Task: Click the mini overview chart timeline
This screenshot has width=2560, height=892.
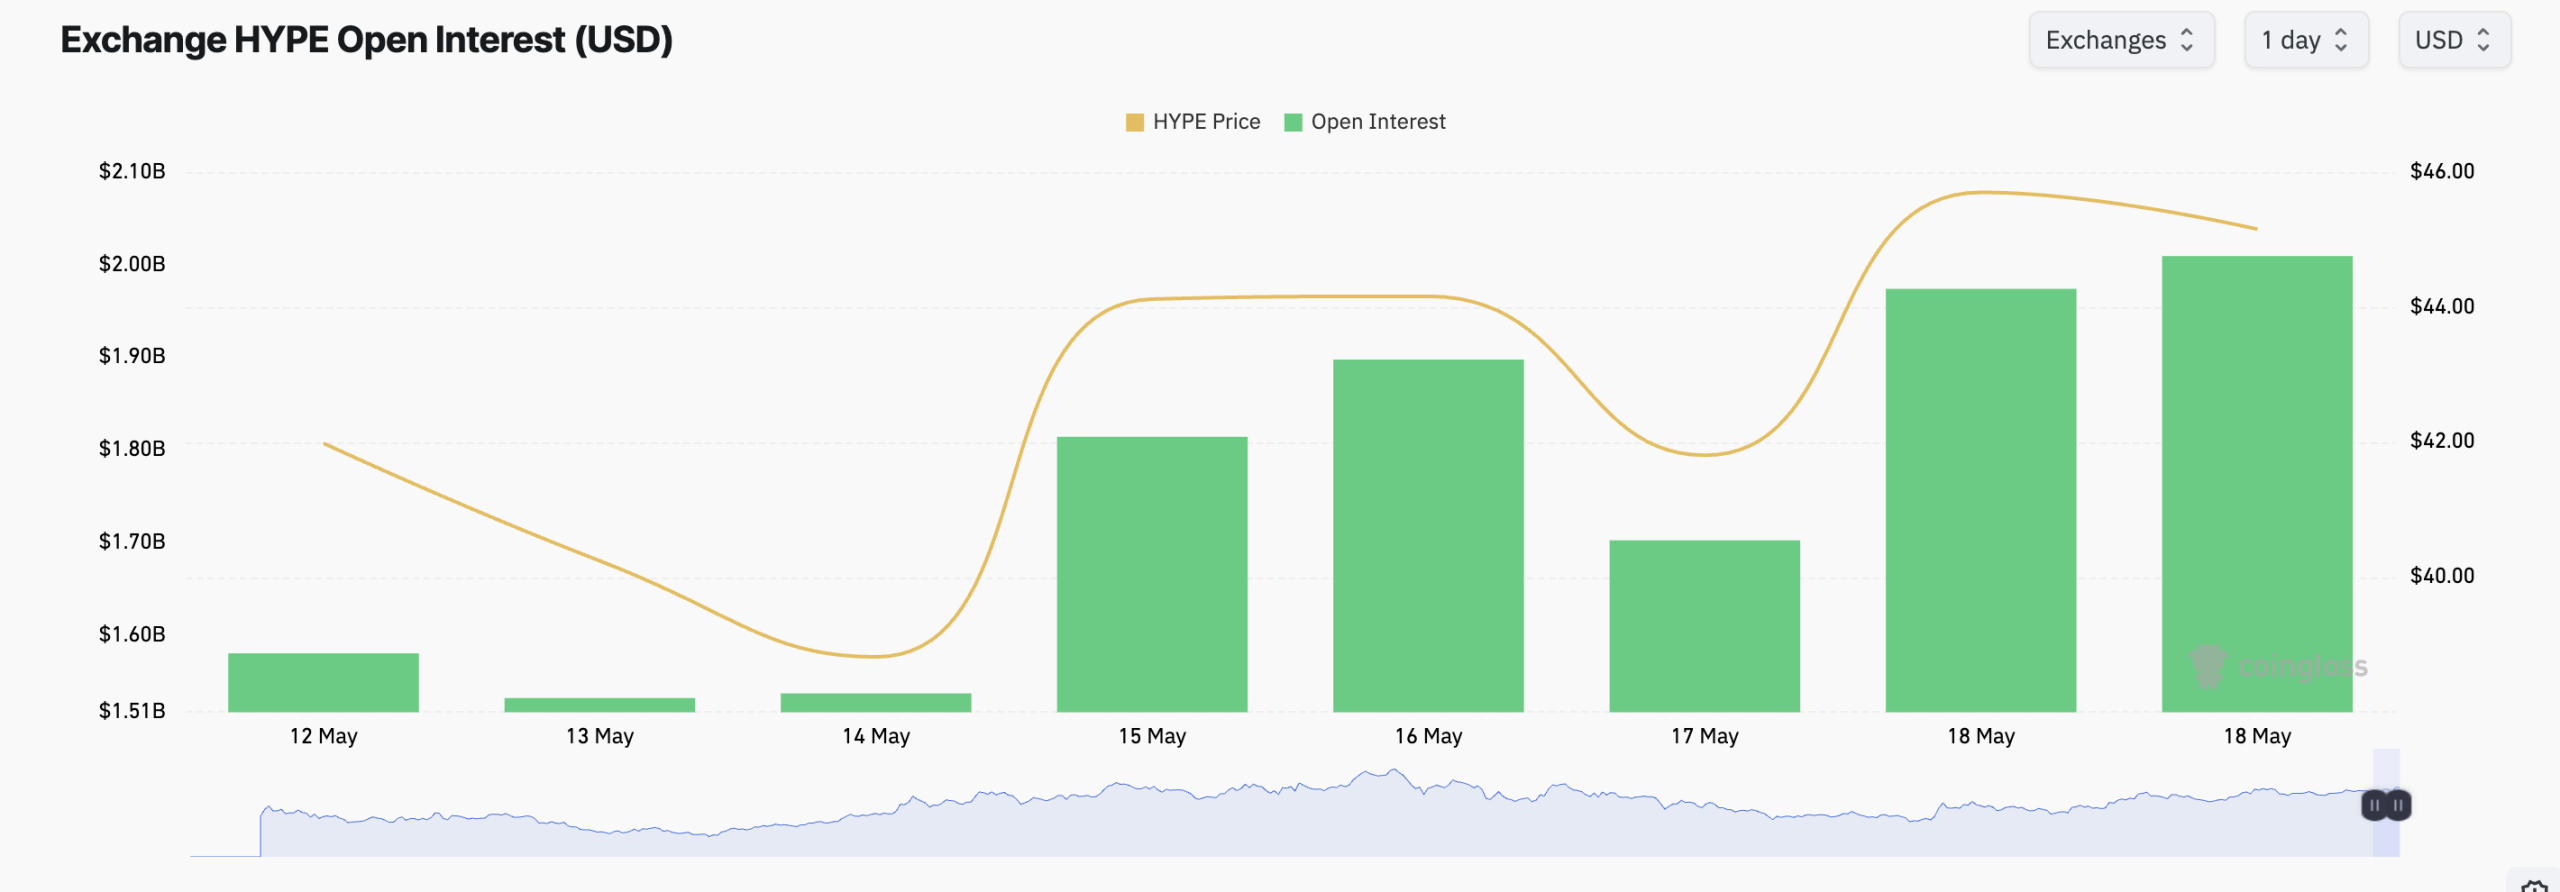Action: click(1295, 810)
